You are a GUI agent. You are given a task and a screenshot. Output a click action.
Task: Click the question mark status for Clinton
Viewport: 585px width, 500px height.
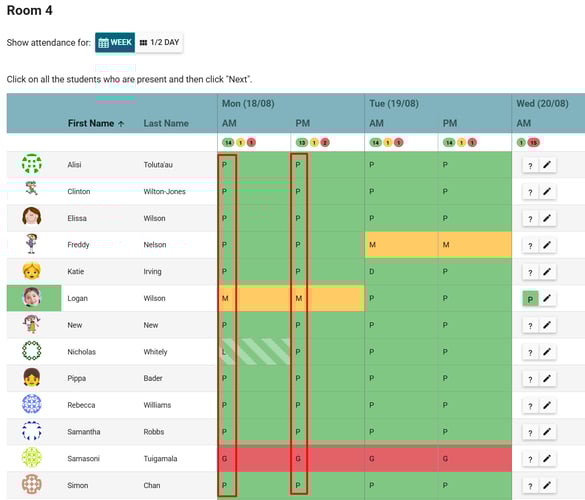[530, 192]
